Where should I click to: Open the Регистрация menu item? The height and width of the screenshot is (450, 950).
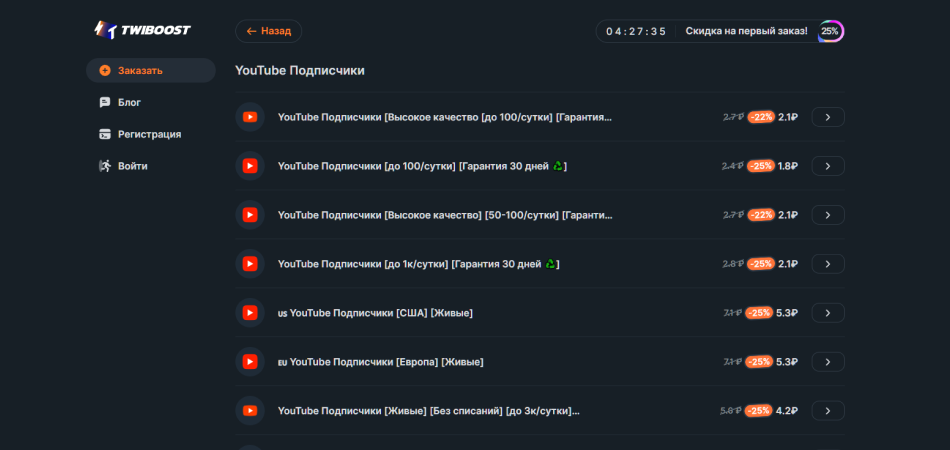point(151,134)
